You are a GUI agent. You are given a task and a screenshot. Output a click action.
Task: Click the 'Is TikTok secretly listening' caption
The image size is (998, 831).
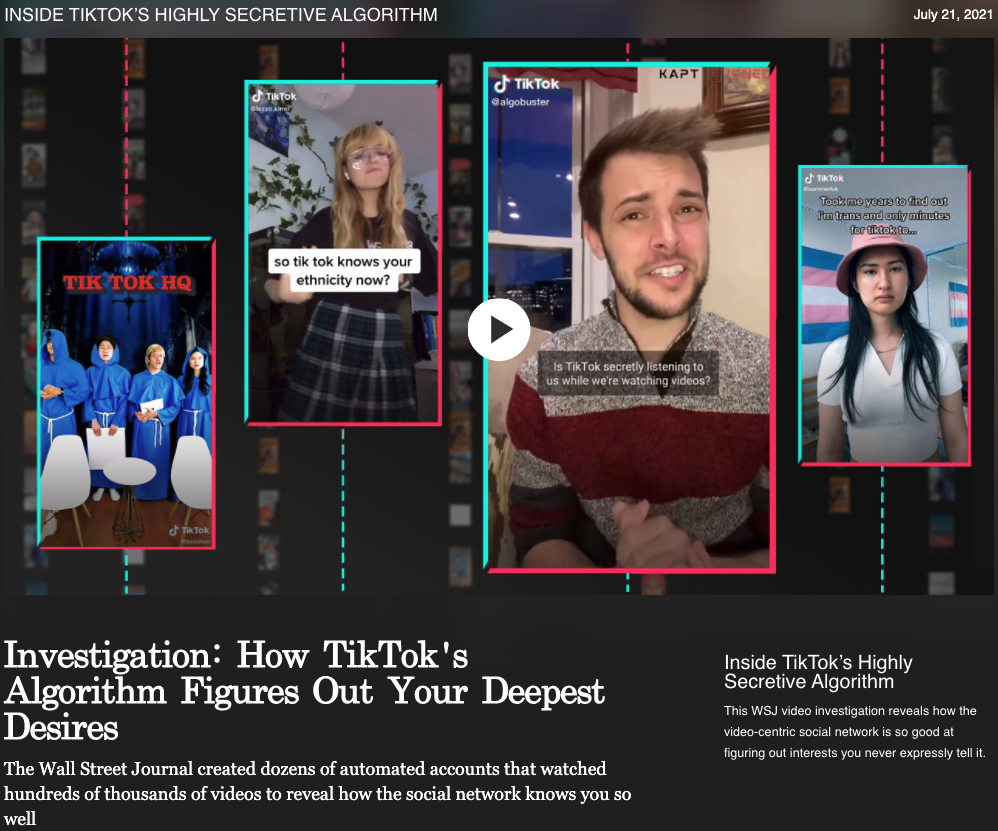pyautogui.click(x=628, y=374)
